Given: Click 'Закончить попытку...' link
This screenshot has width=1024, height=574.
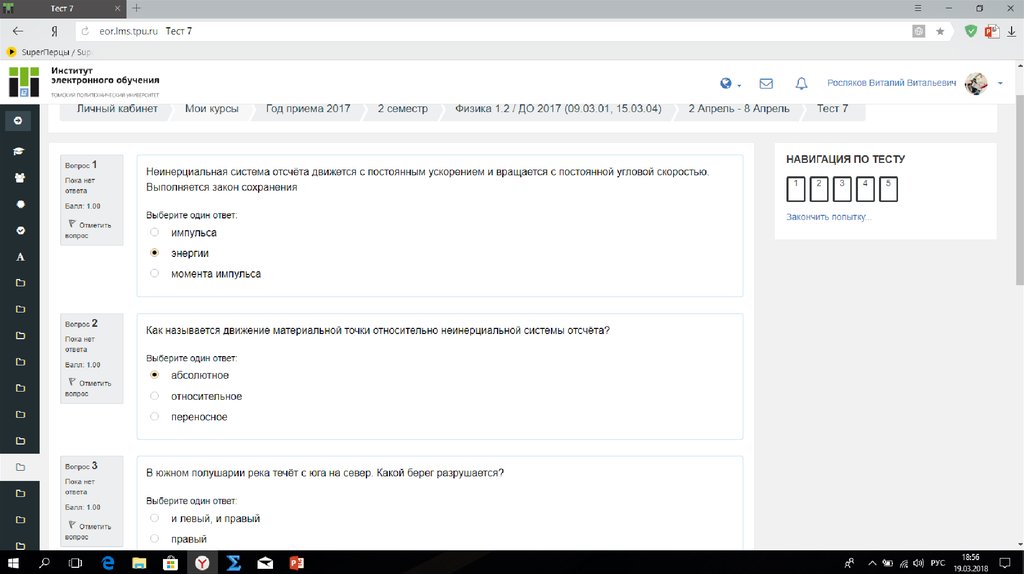Looking at the screenshot, I should point(829,217).
